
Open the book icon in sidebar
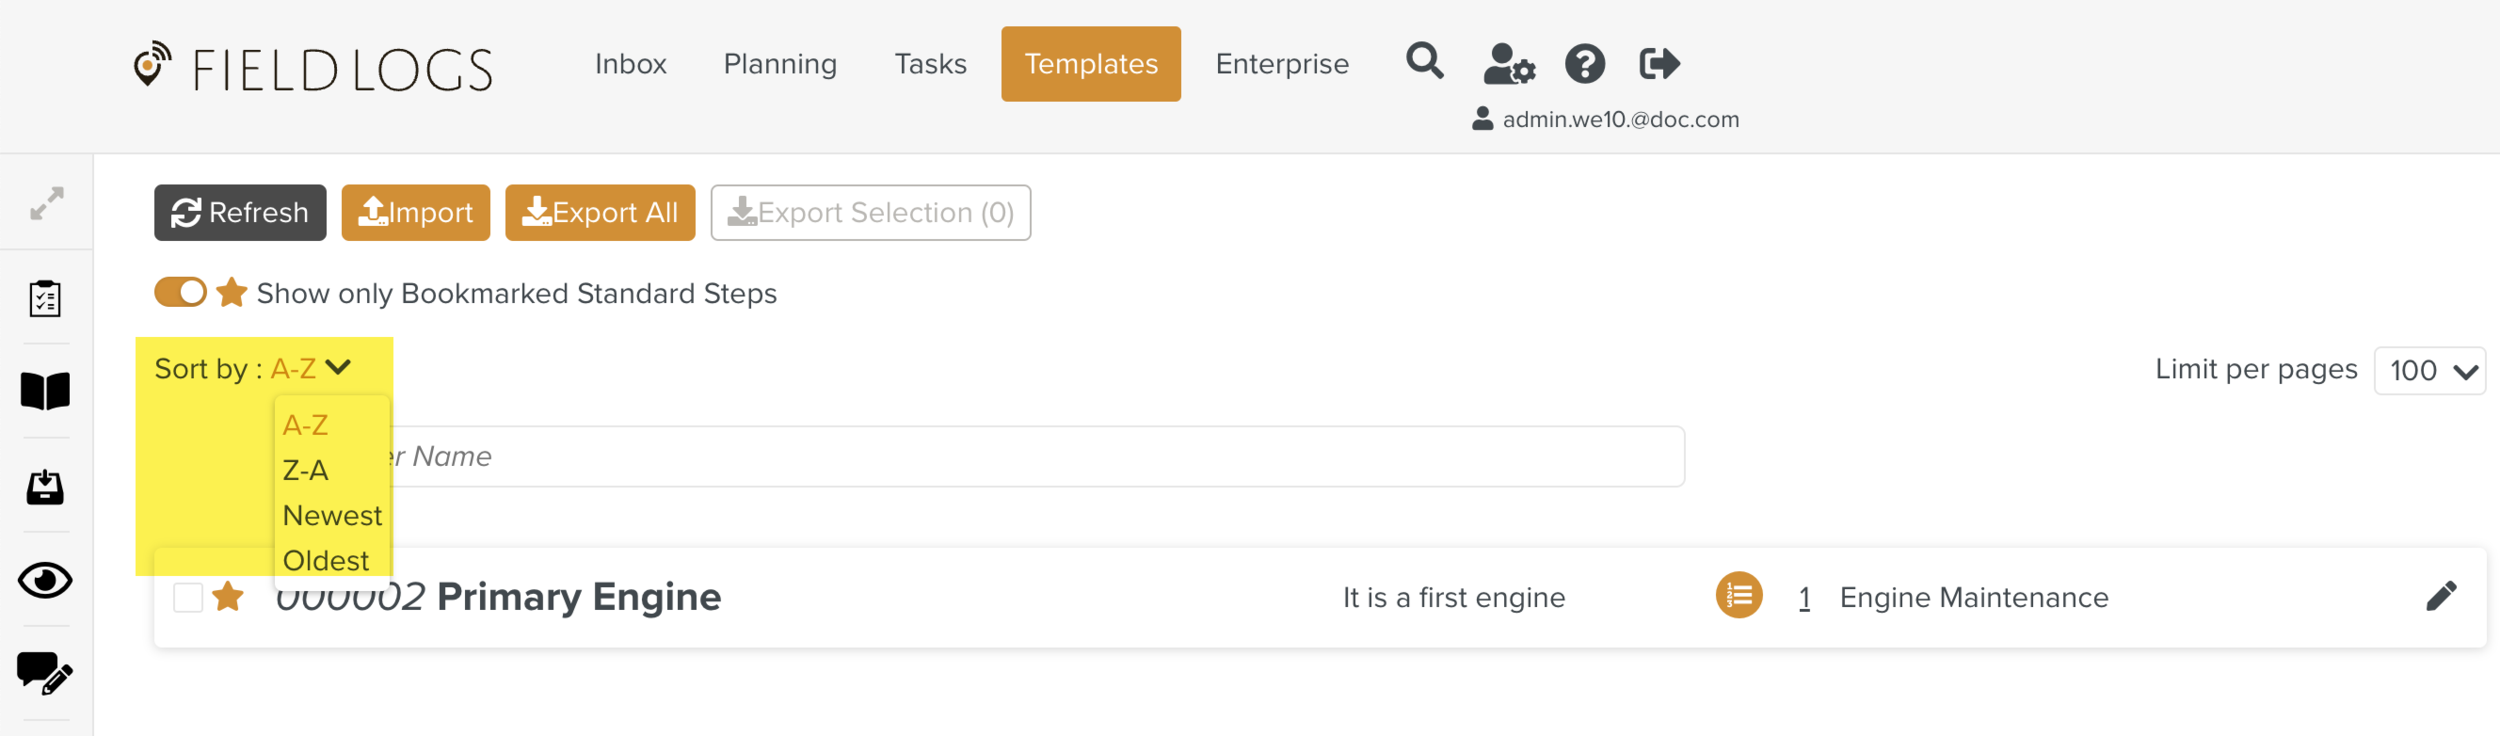[45, 391]
